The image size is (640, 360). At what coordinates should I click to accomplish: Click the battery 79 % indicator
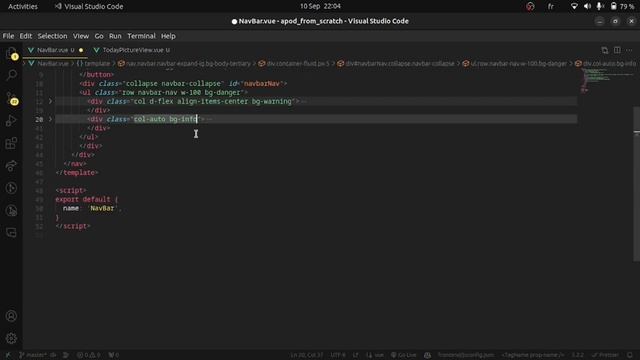tap(622, 6)
